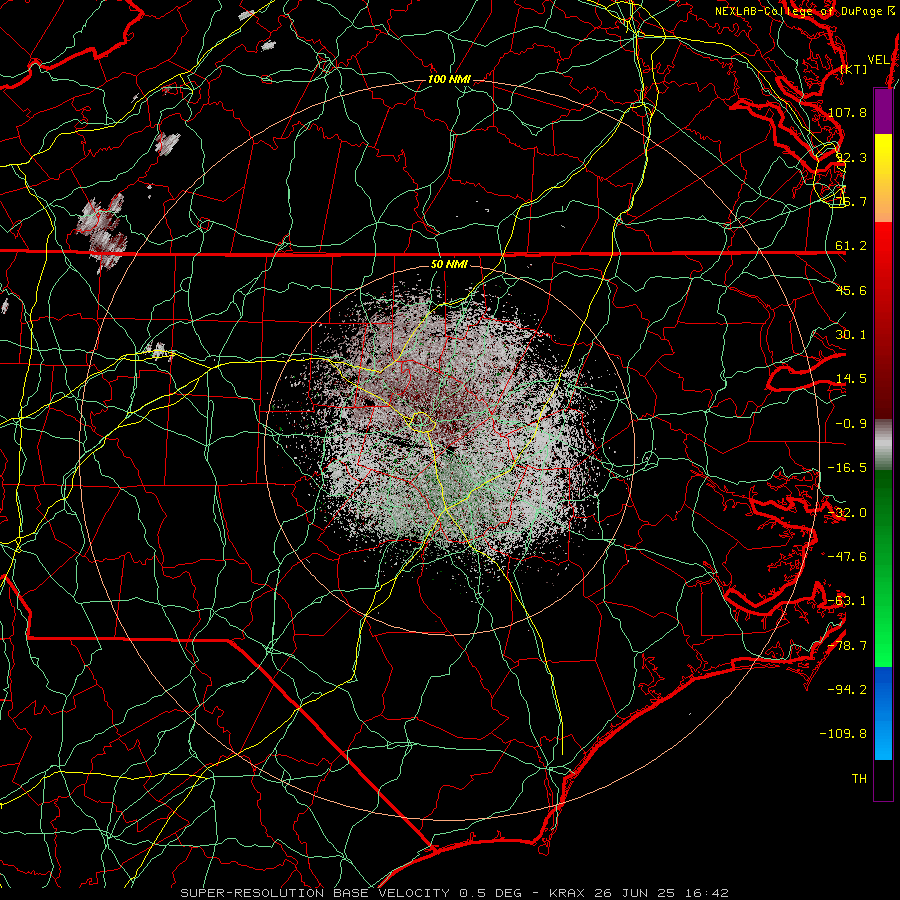This screenshot has height=900, width=900.
Task: Click the purple segment of the velocity color bar
Action: tap(883, 111)
